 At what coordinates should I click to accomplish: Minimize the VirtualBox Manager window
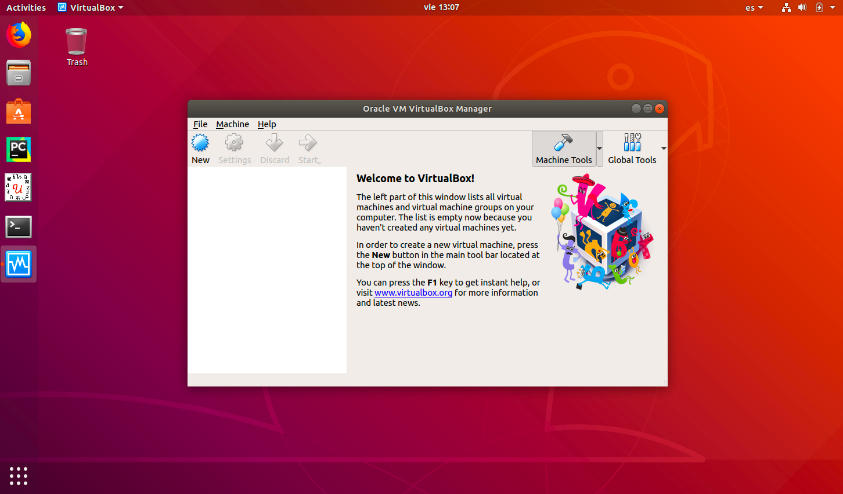pyautogui.click(x=636, y=109)
